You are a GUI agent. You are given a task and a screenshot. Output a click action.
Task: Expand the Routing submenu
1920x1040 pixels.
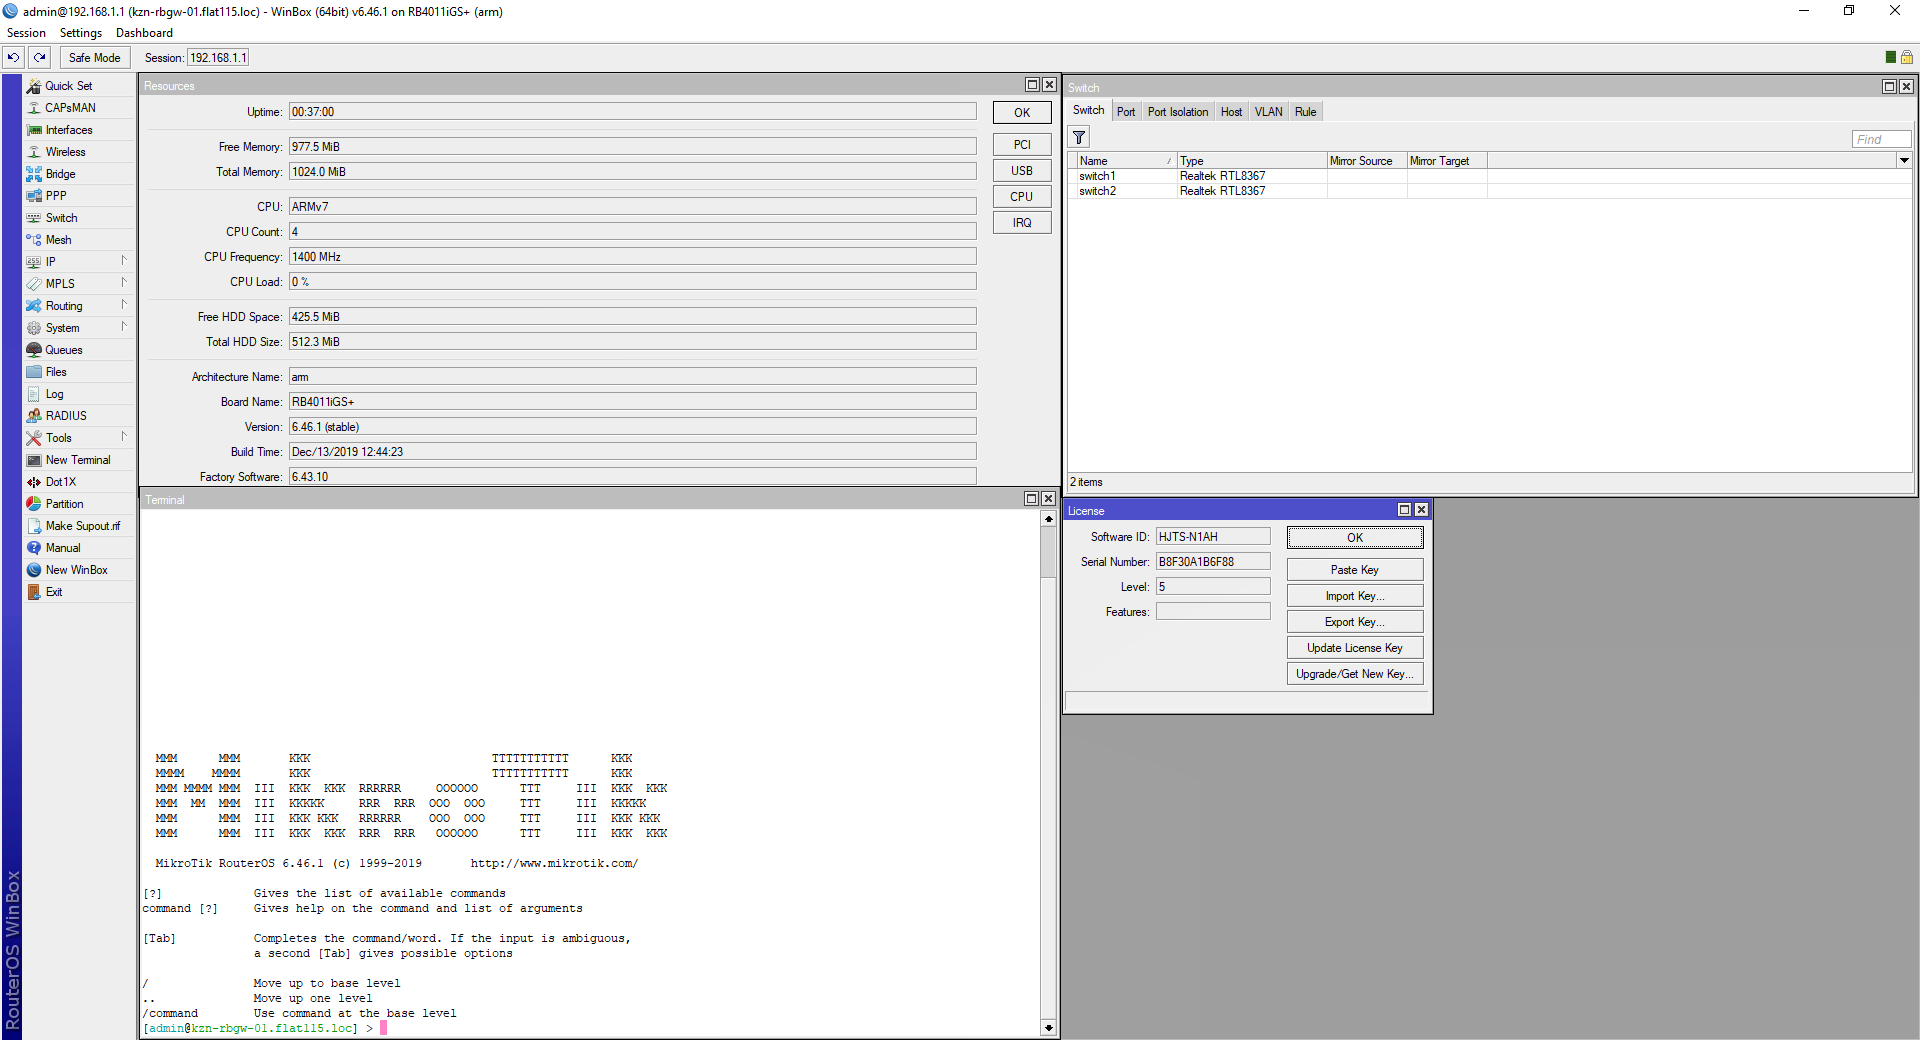pyautogui.click(x=124, y=305)
